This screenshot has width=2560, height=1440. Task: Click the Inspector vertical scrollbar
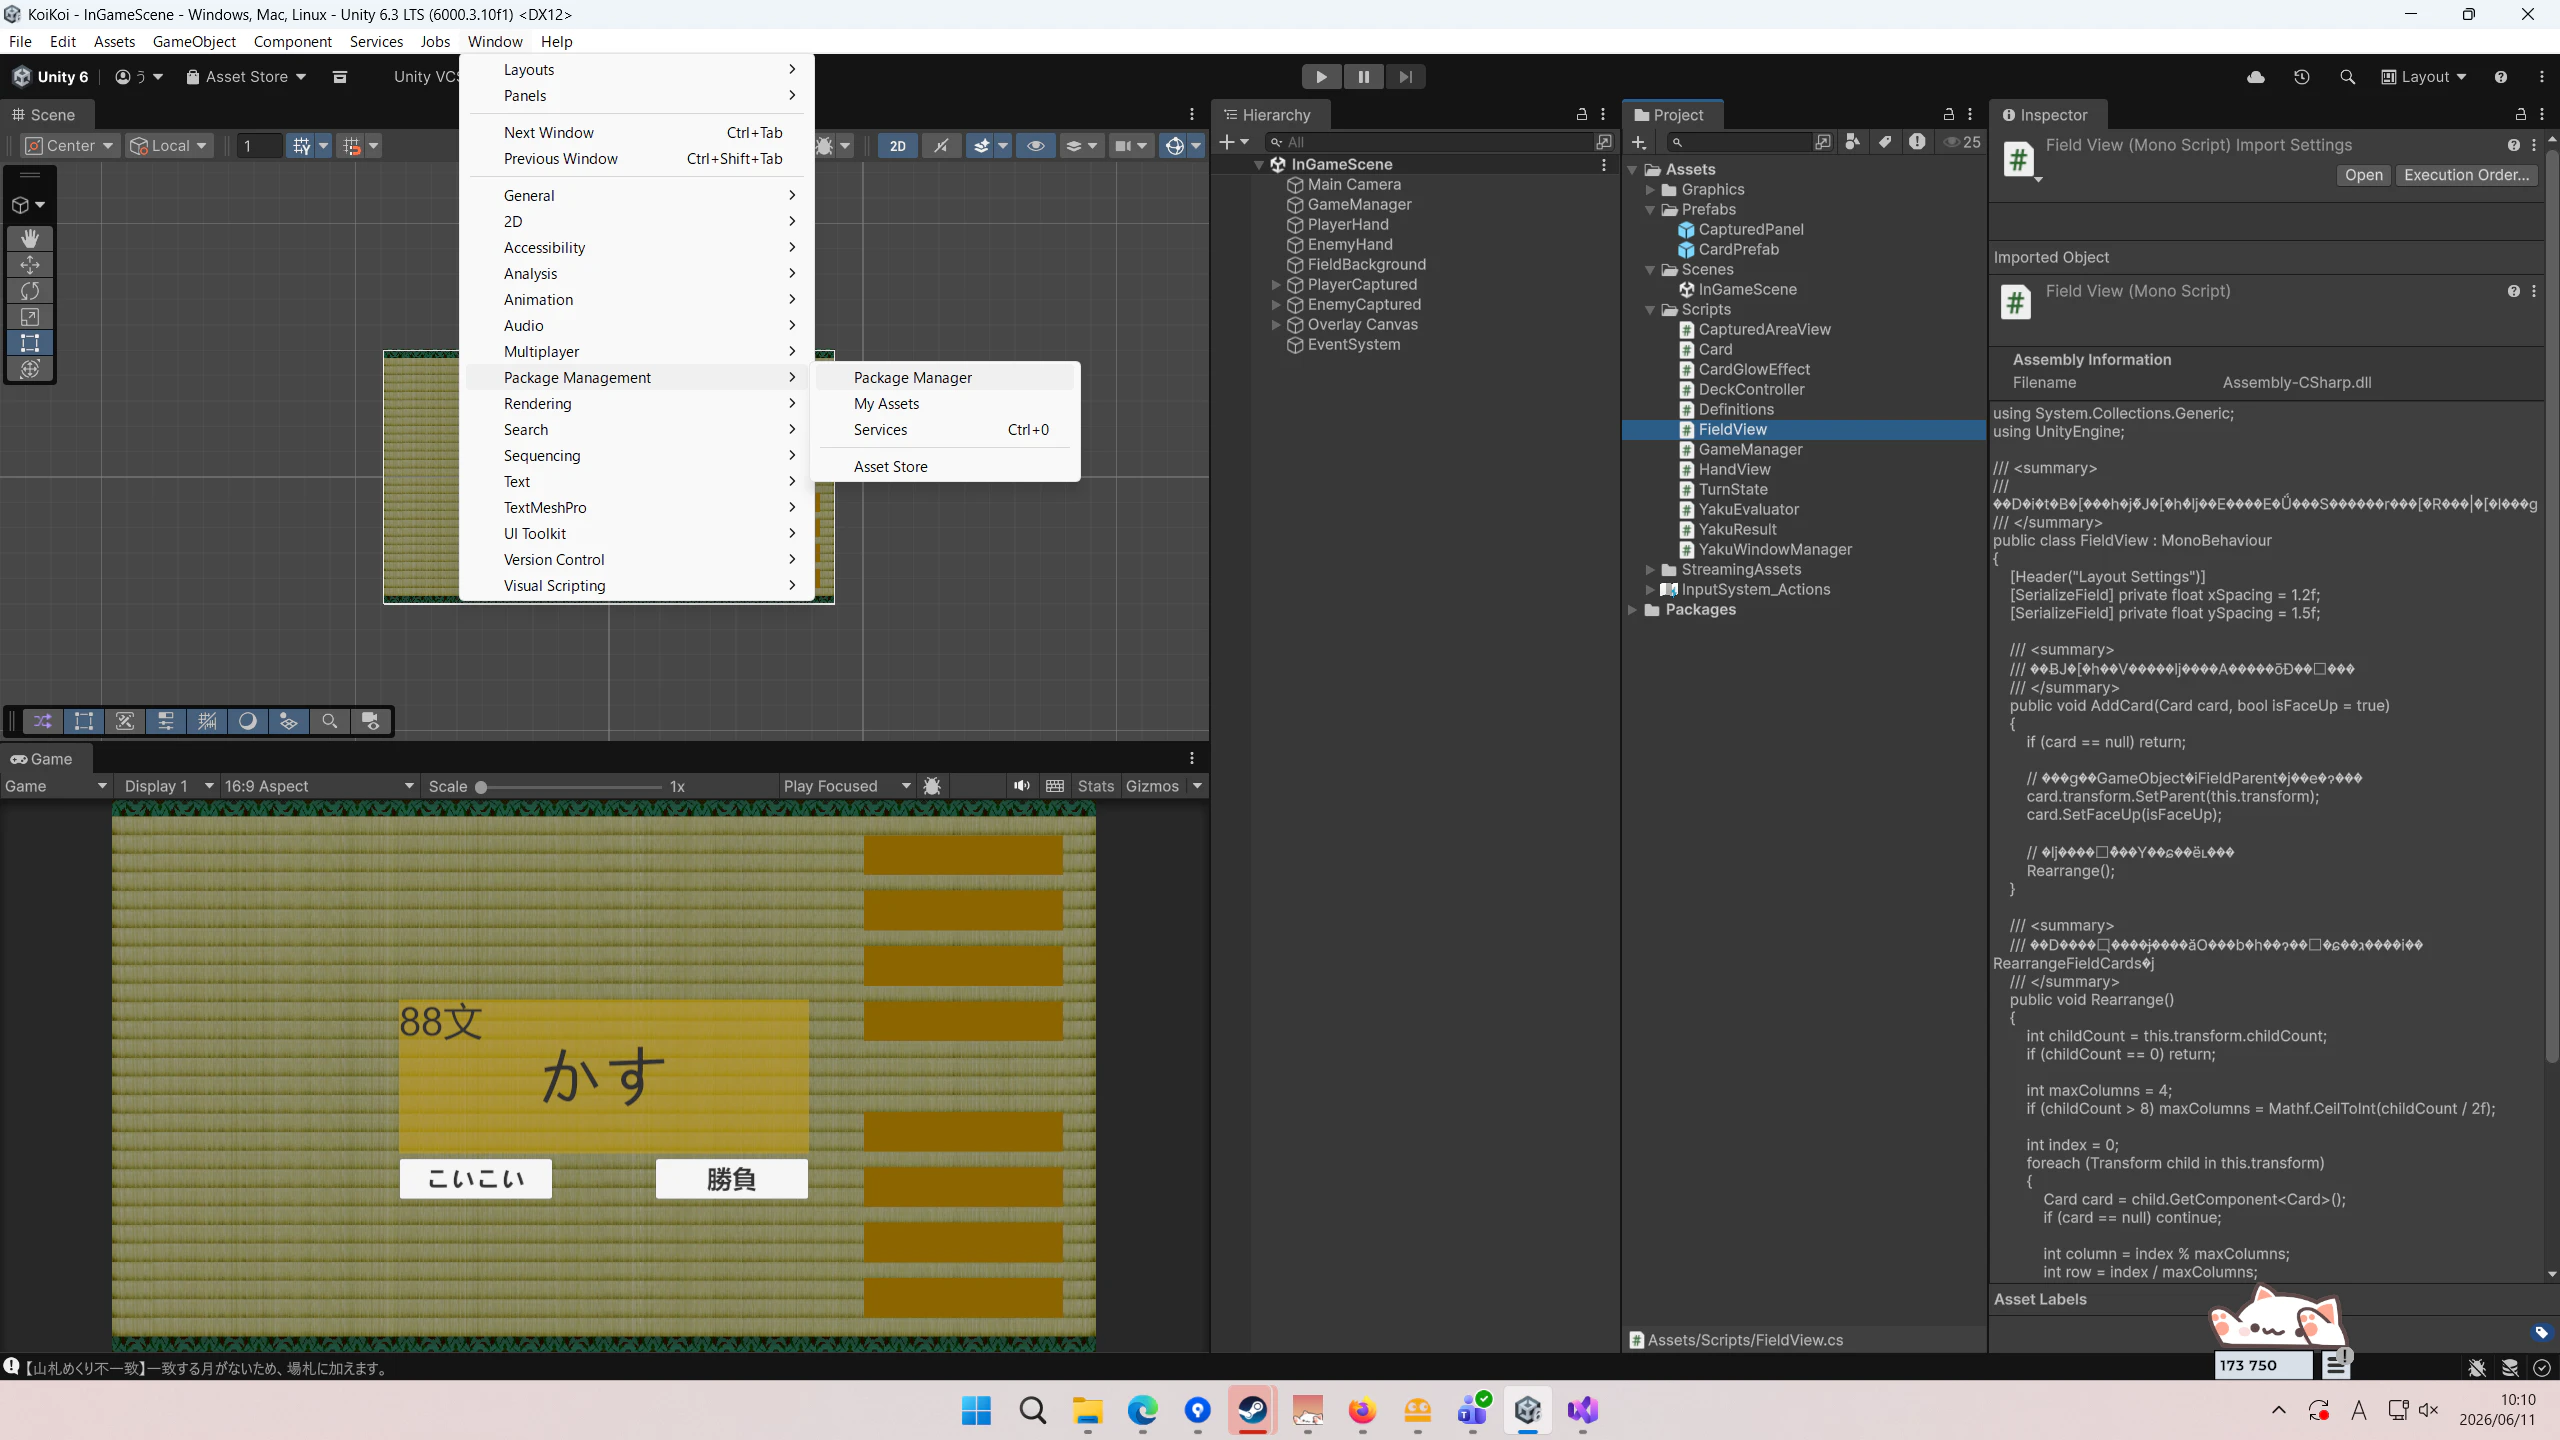(x=2551, y=606)
